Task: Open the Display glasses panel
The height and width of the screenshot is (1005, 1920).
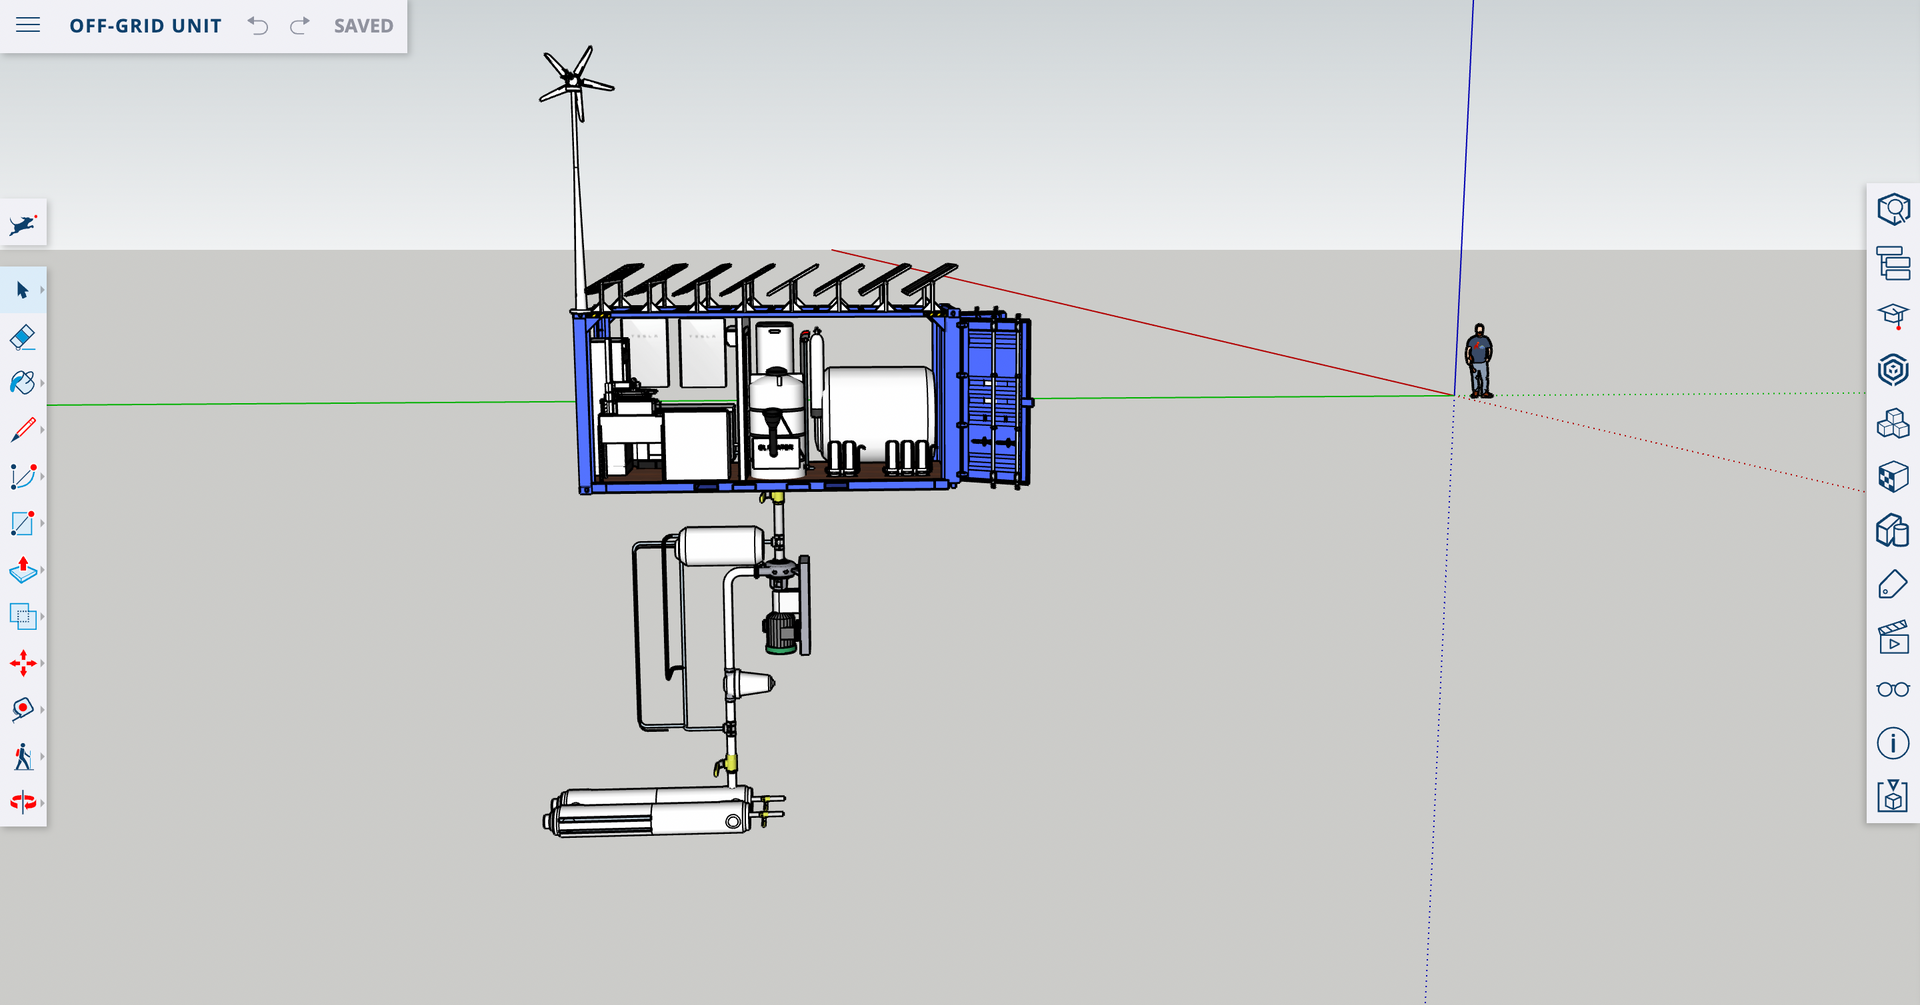Action: pos(1893,690)
